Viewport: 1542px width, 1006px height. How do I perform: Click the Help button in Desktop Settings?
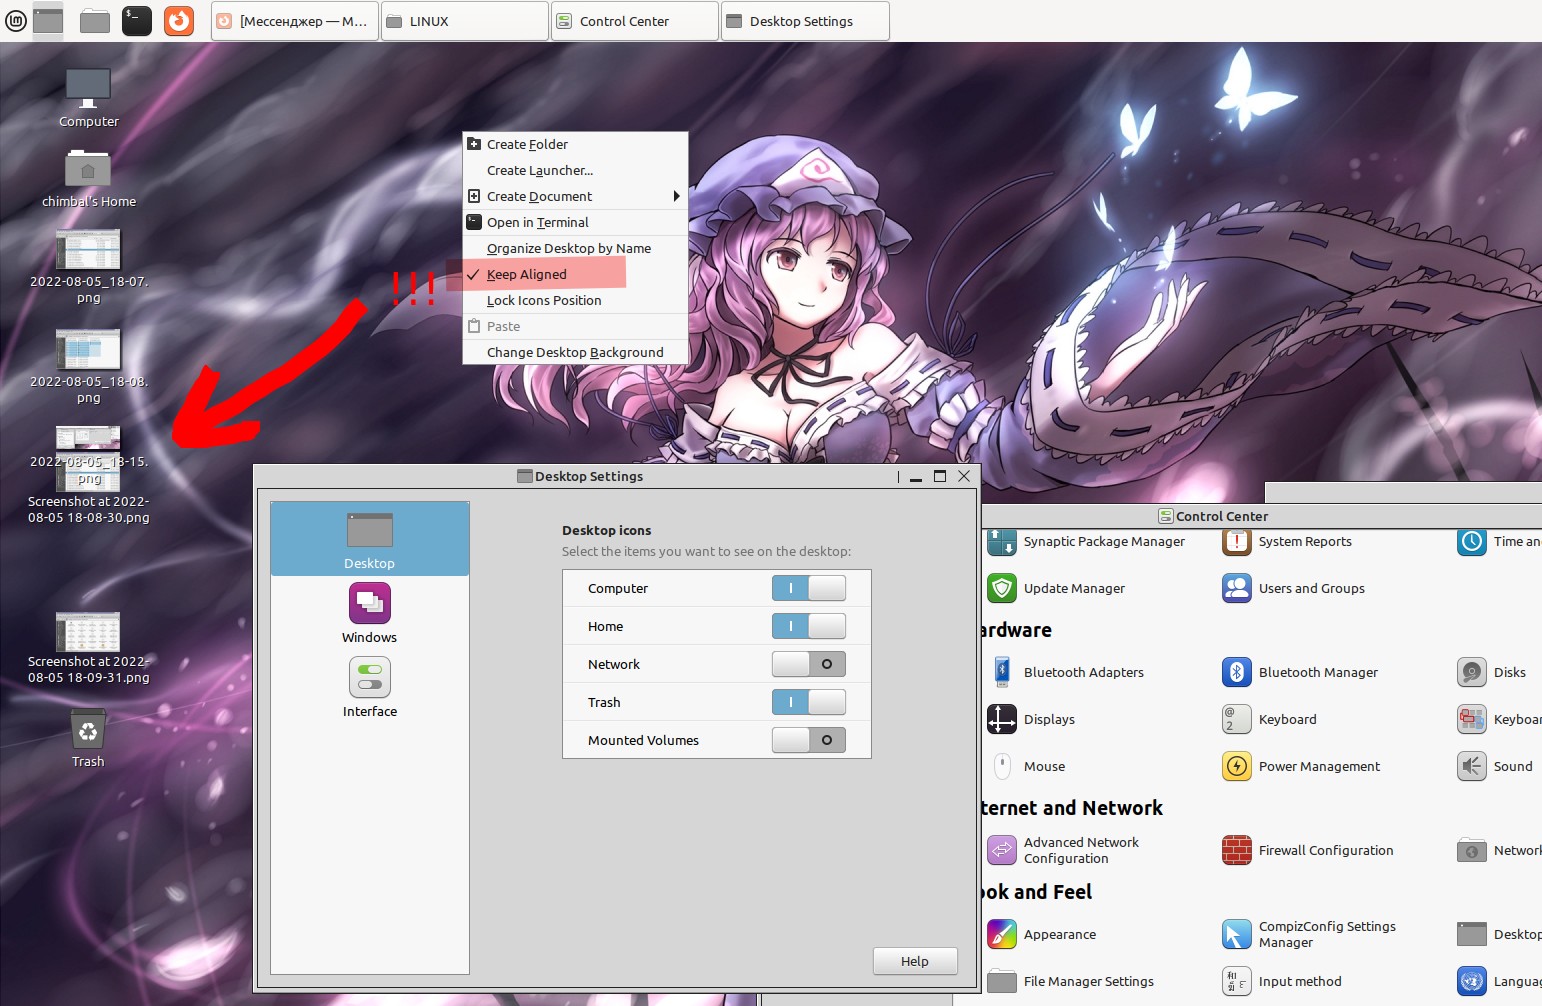pos(915,961)
